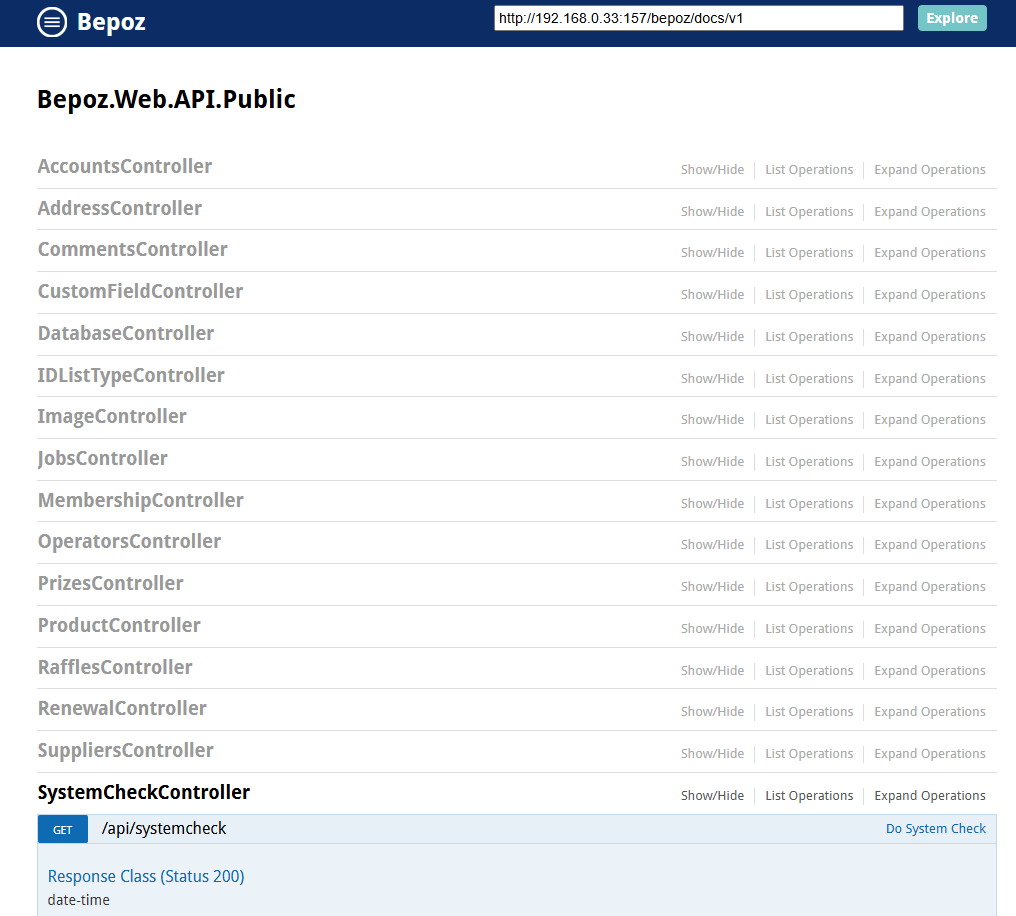Click Show/Hide for JobsController
Image resolution: width=1016 pixels, height=916 pixels.
[712, 462]
